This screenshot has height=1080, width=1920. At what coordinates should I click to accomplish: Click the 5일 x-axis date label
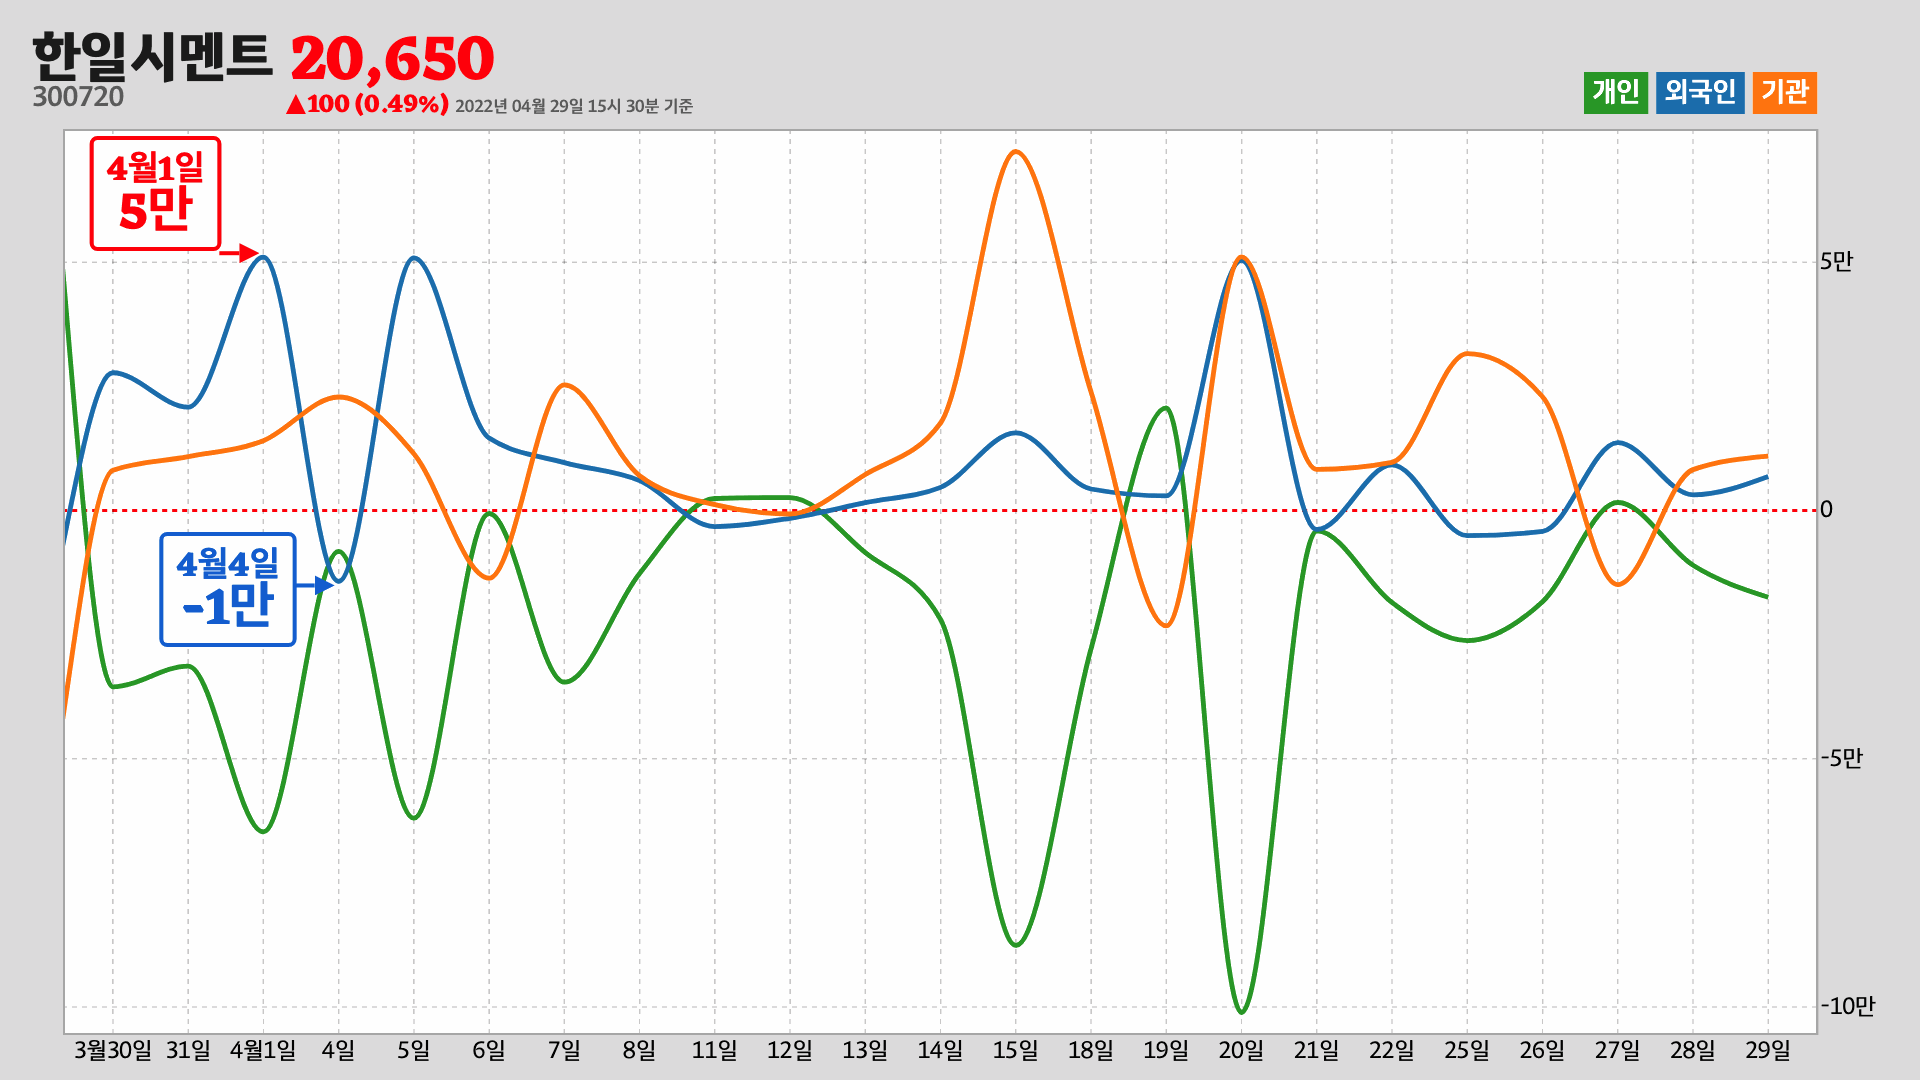click(x=413, y=1050)
